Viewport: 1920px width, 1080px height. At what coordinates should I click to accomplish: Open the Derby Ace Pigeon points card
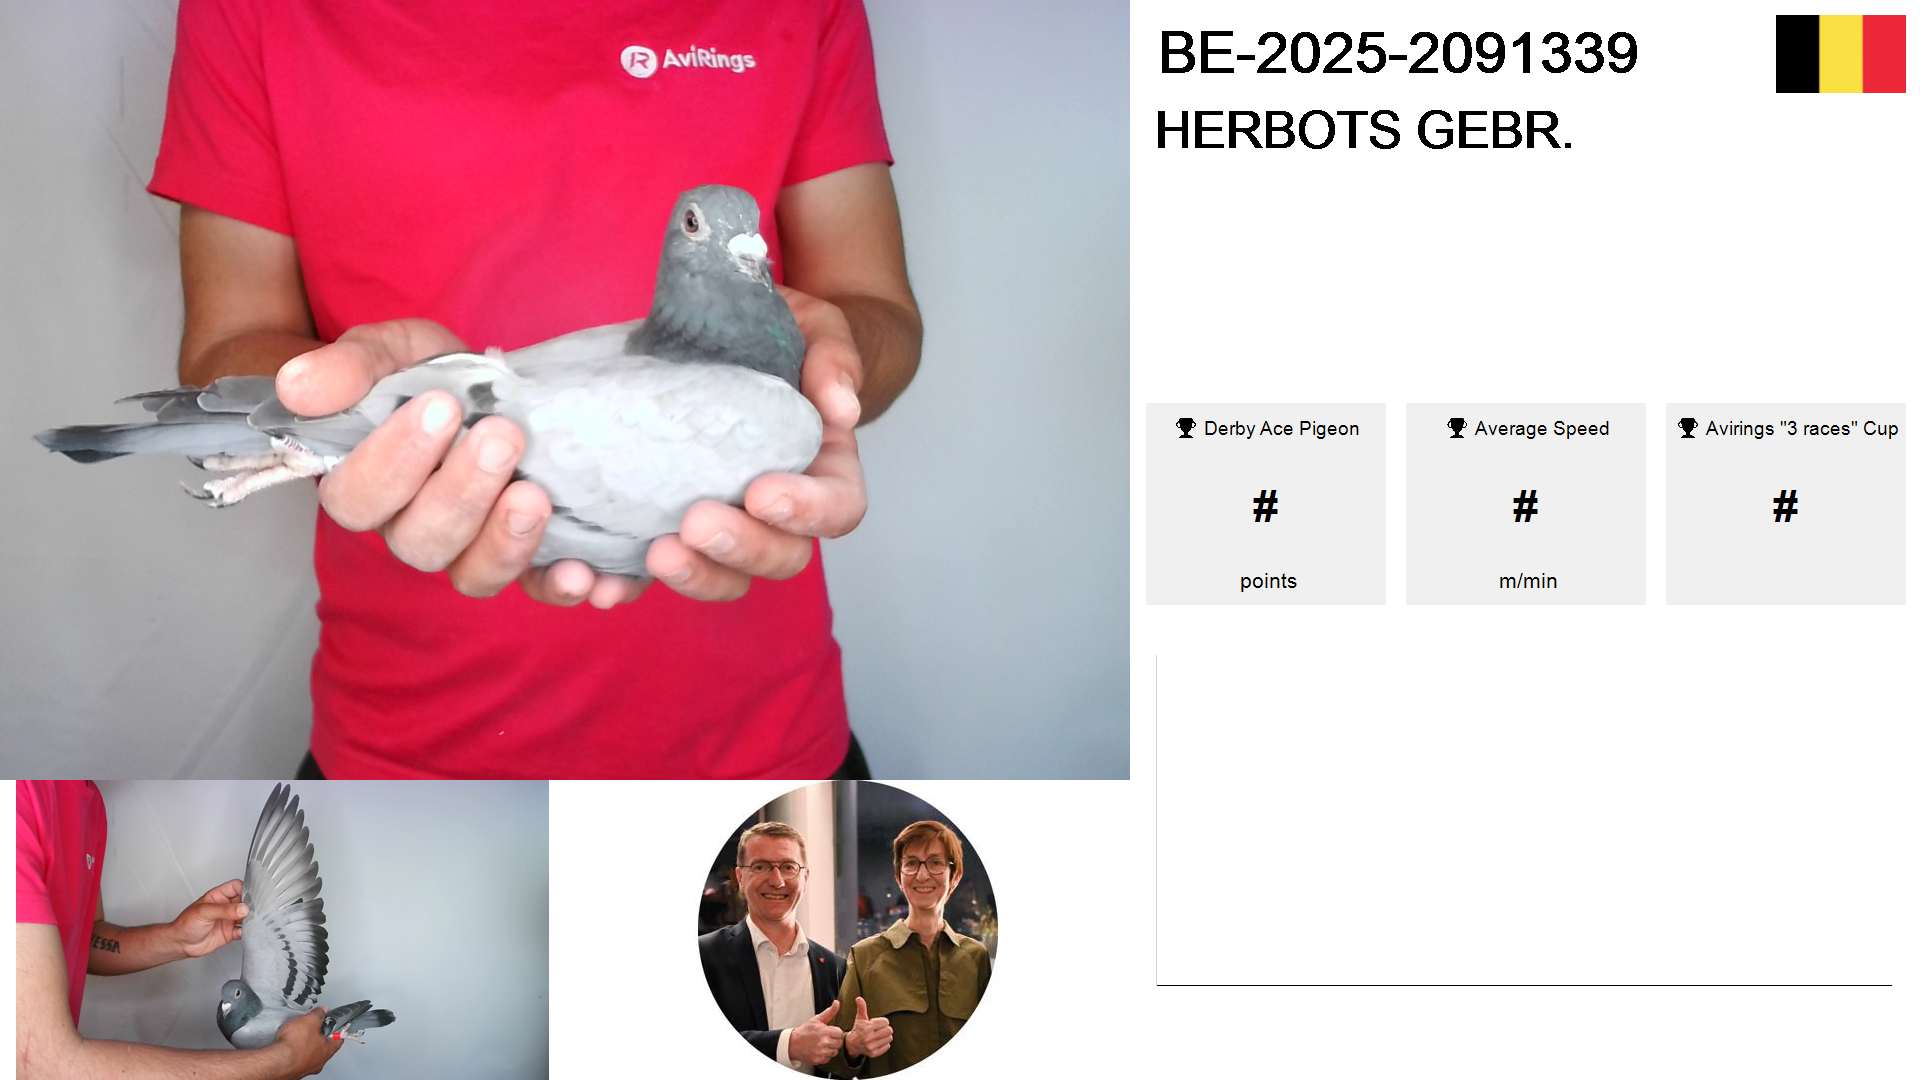pyautogui.click(x=1266, y=504)
